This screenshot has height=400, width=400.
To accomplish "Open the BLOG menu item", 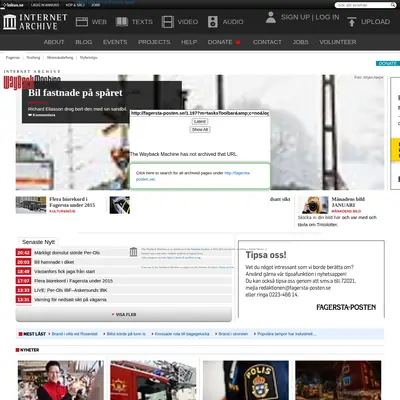I will point(84,42).
